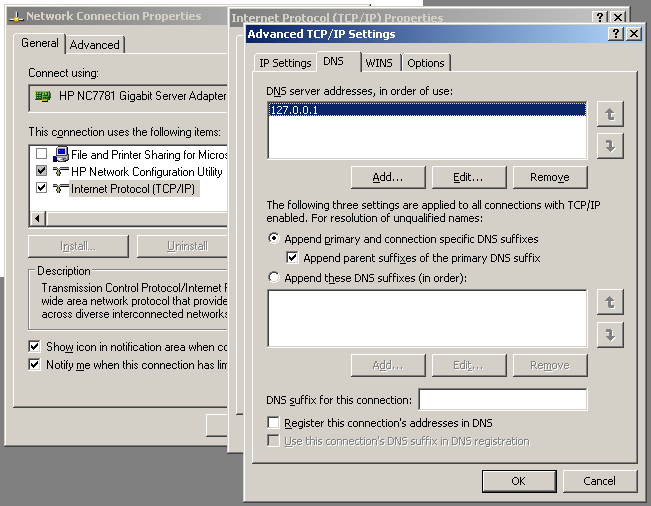
Task: Select the Internet Protocol (TCP/IP) list item
Action: click(x=133, y=188)
